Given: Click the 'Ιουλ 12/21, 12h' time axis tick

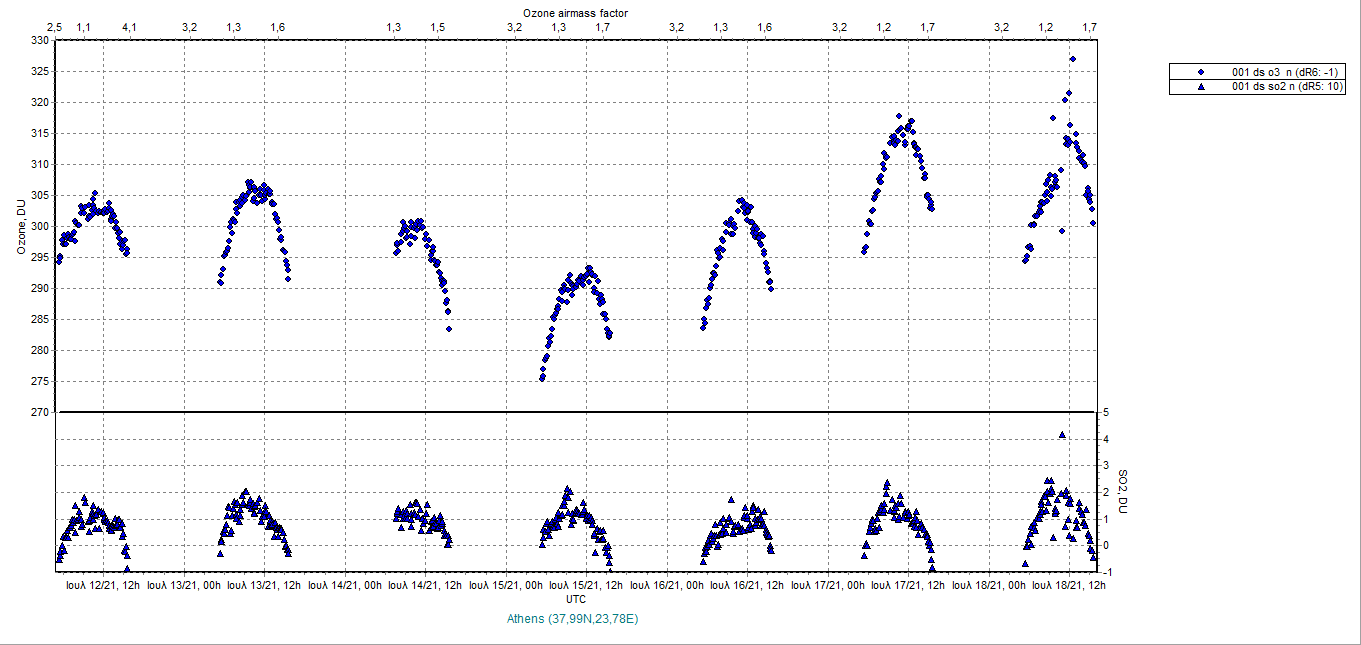Looking at the screenshot, I should [x=103, y=584].
